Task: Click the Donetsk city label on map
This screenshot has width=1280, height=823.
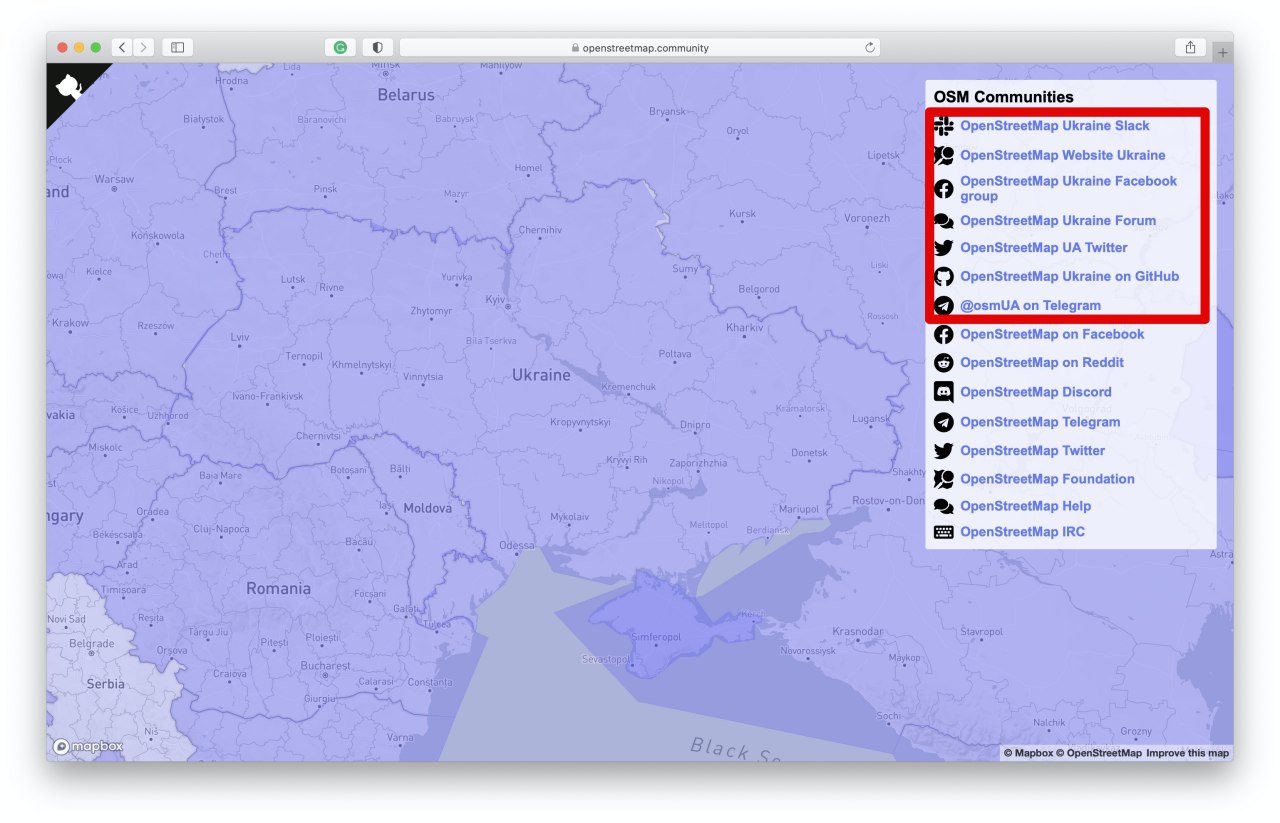Action: (x=809, y=453)
